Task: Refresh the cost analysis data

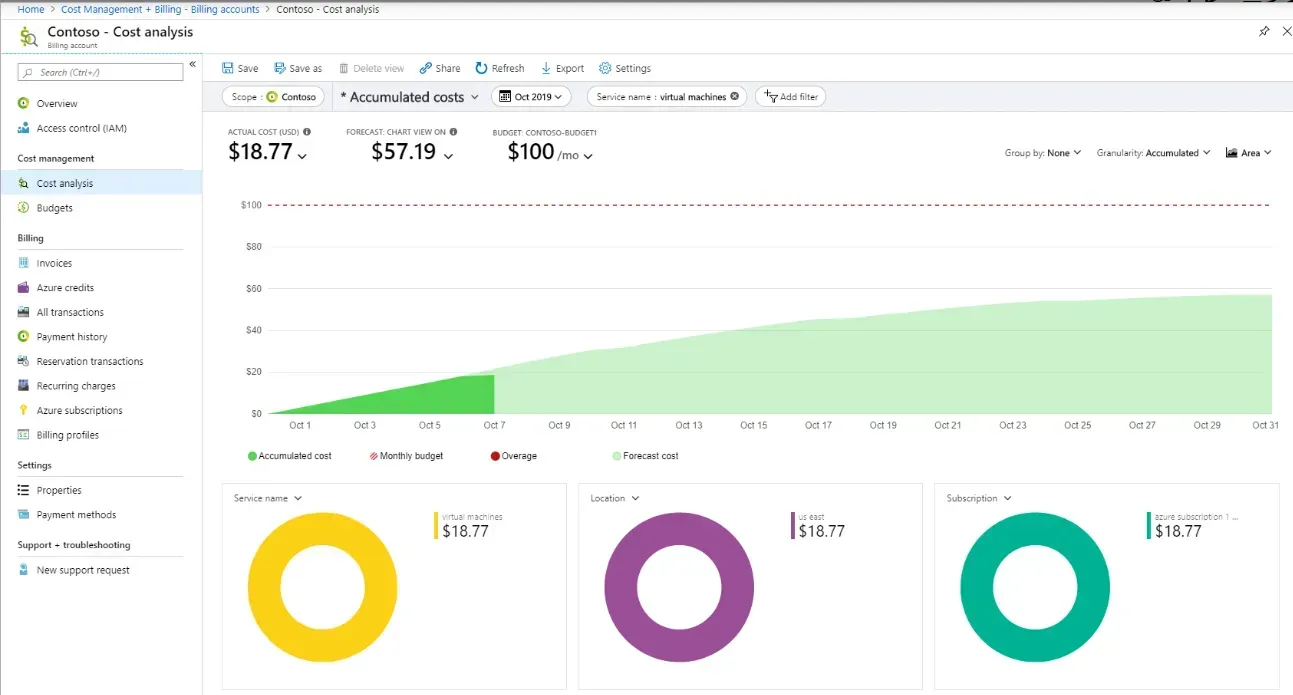Action: coord(500,68)
